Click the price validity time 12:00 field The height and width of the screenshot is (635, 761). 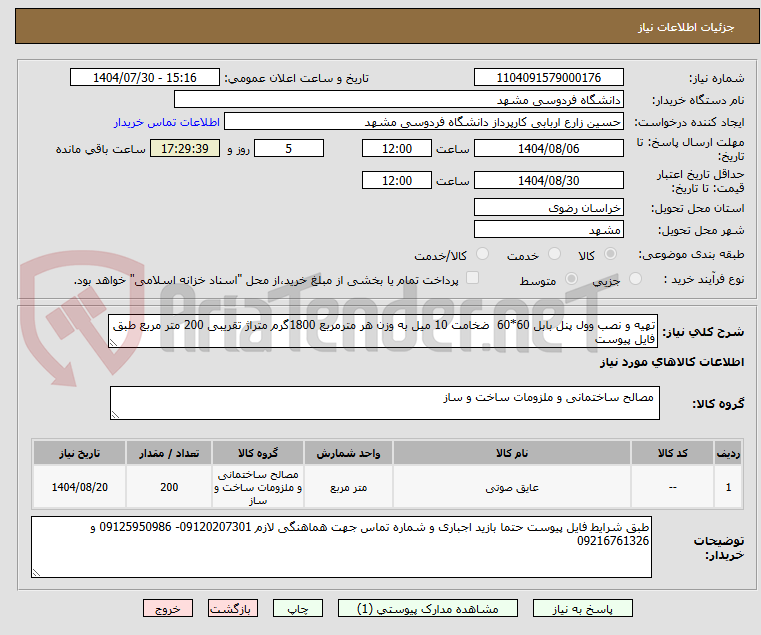coord(397,180)
